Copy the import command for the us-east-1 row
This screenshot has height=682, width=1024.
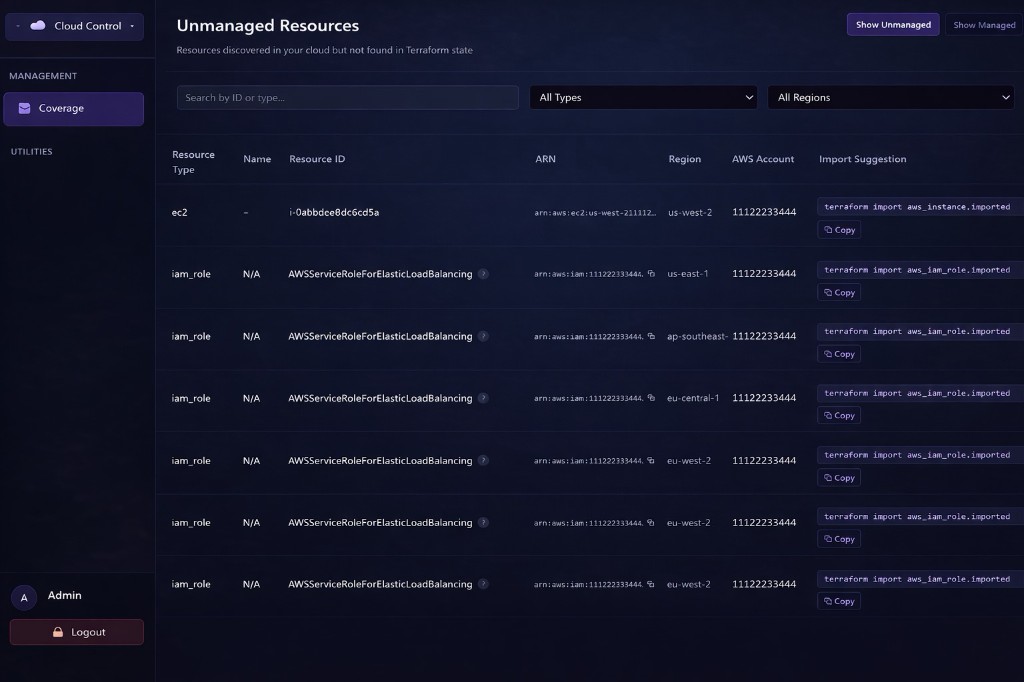839,293
